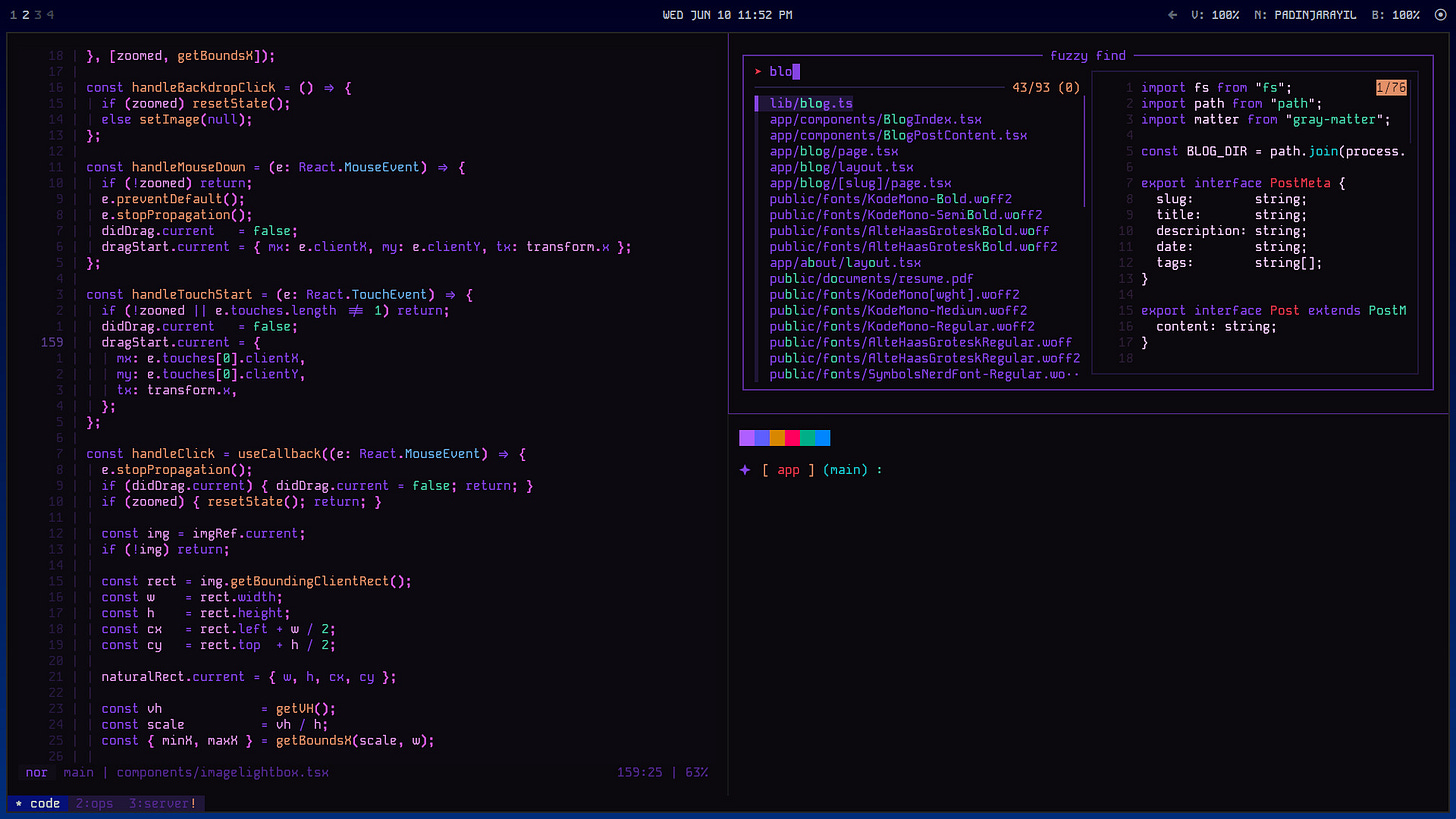Click the left arrow icon in the top bar

pos(1173,15)
